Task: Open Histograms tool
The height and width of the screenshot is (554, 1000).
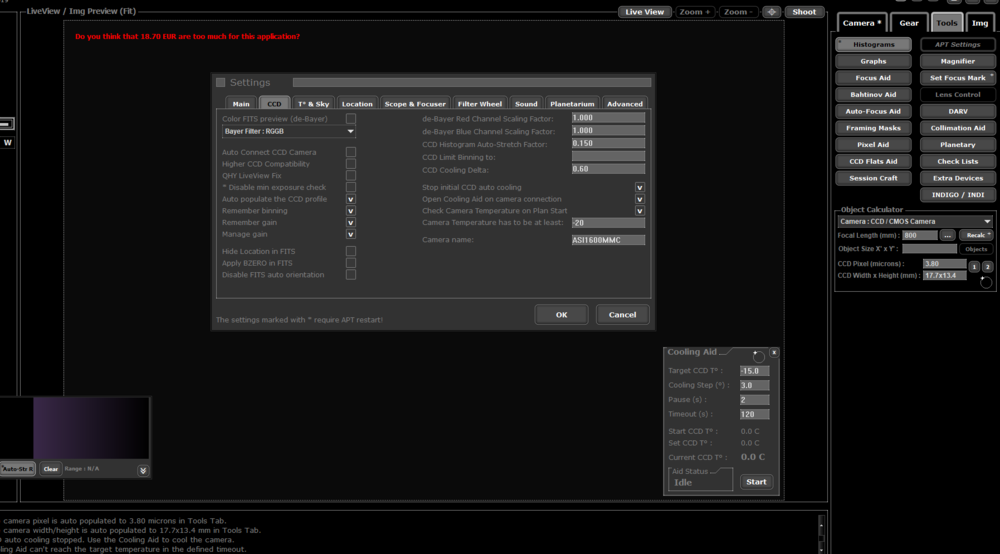Action: (873, 45)
